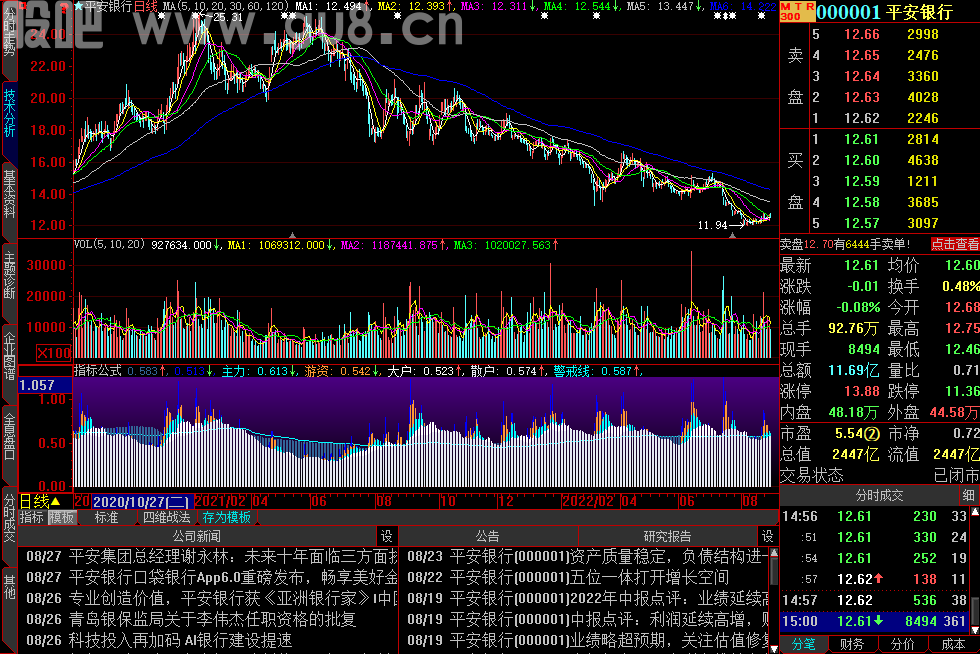The width and height of the screenshot is (980, 654).
Task: Click the 指标 tab below the chart
Action: point(32,518)
